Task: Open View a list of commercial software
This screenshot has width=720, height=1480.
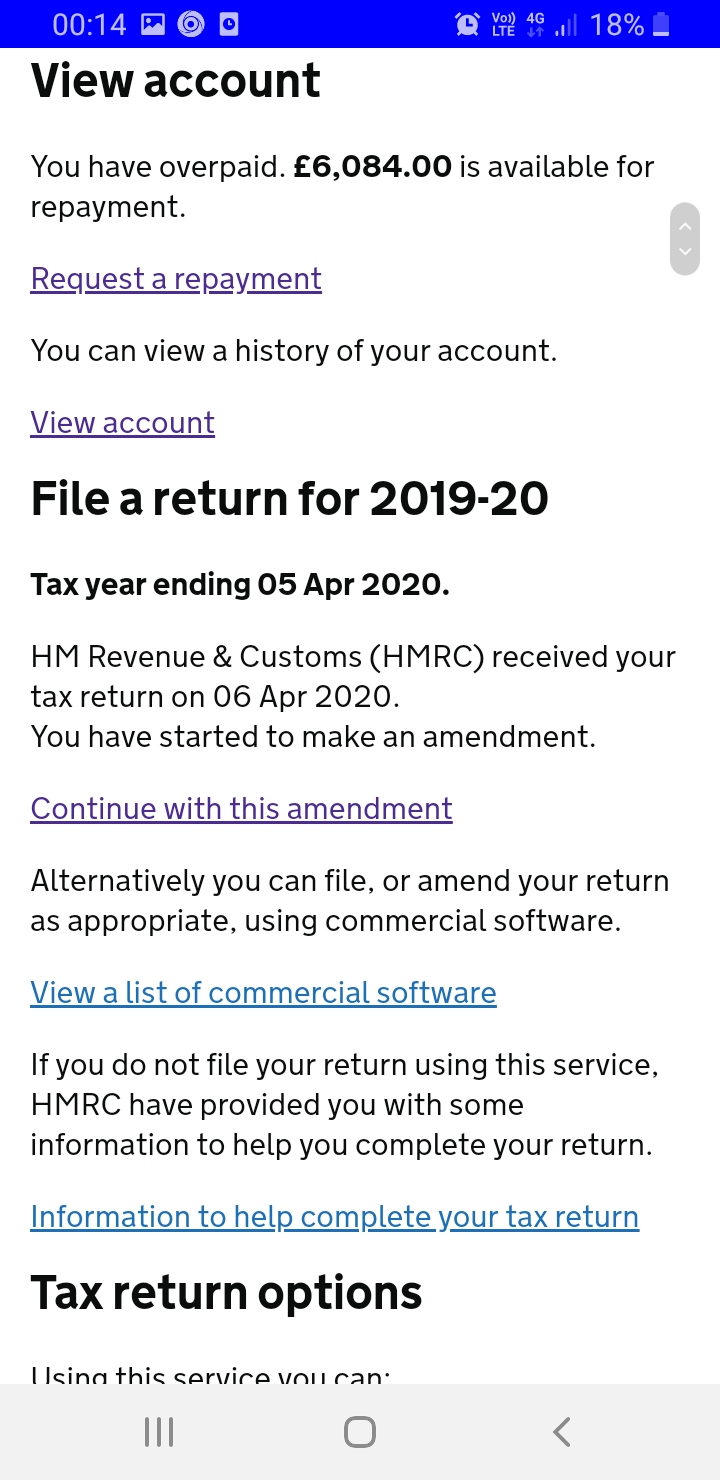Action: [263, 992]
